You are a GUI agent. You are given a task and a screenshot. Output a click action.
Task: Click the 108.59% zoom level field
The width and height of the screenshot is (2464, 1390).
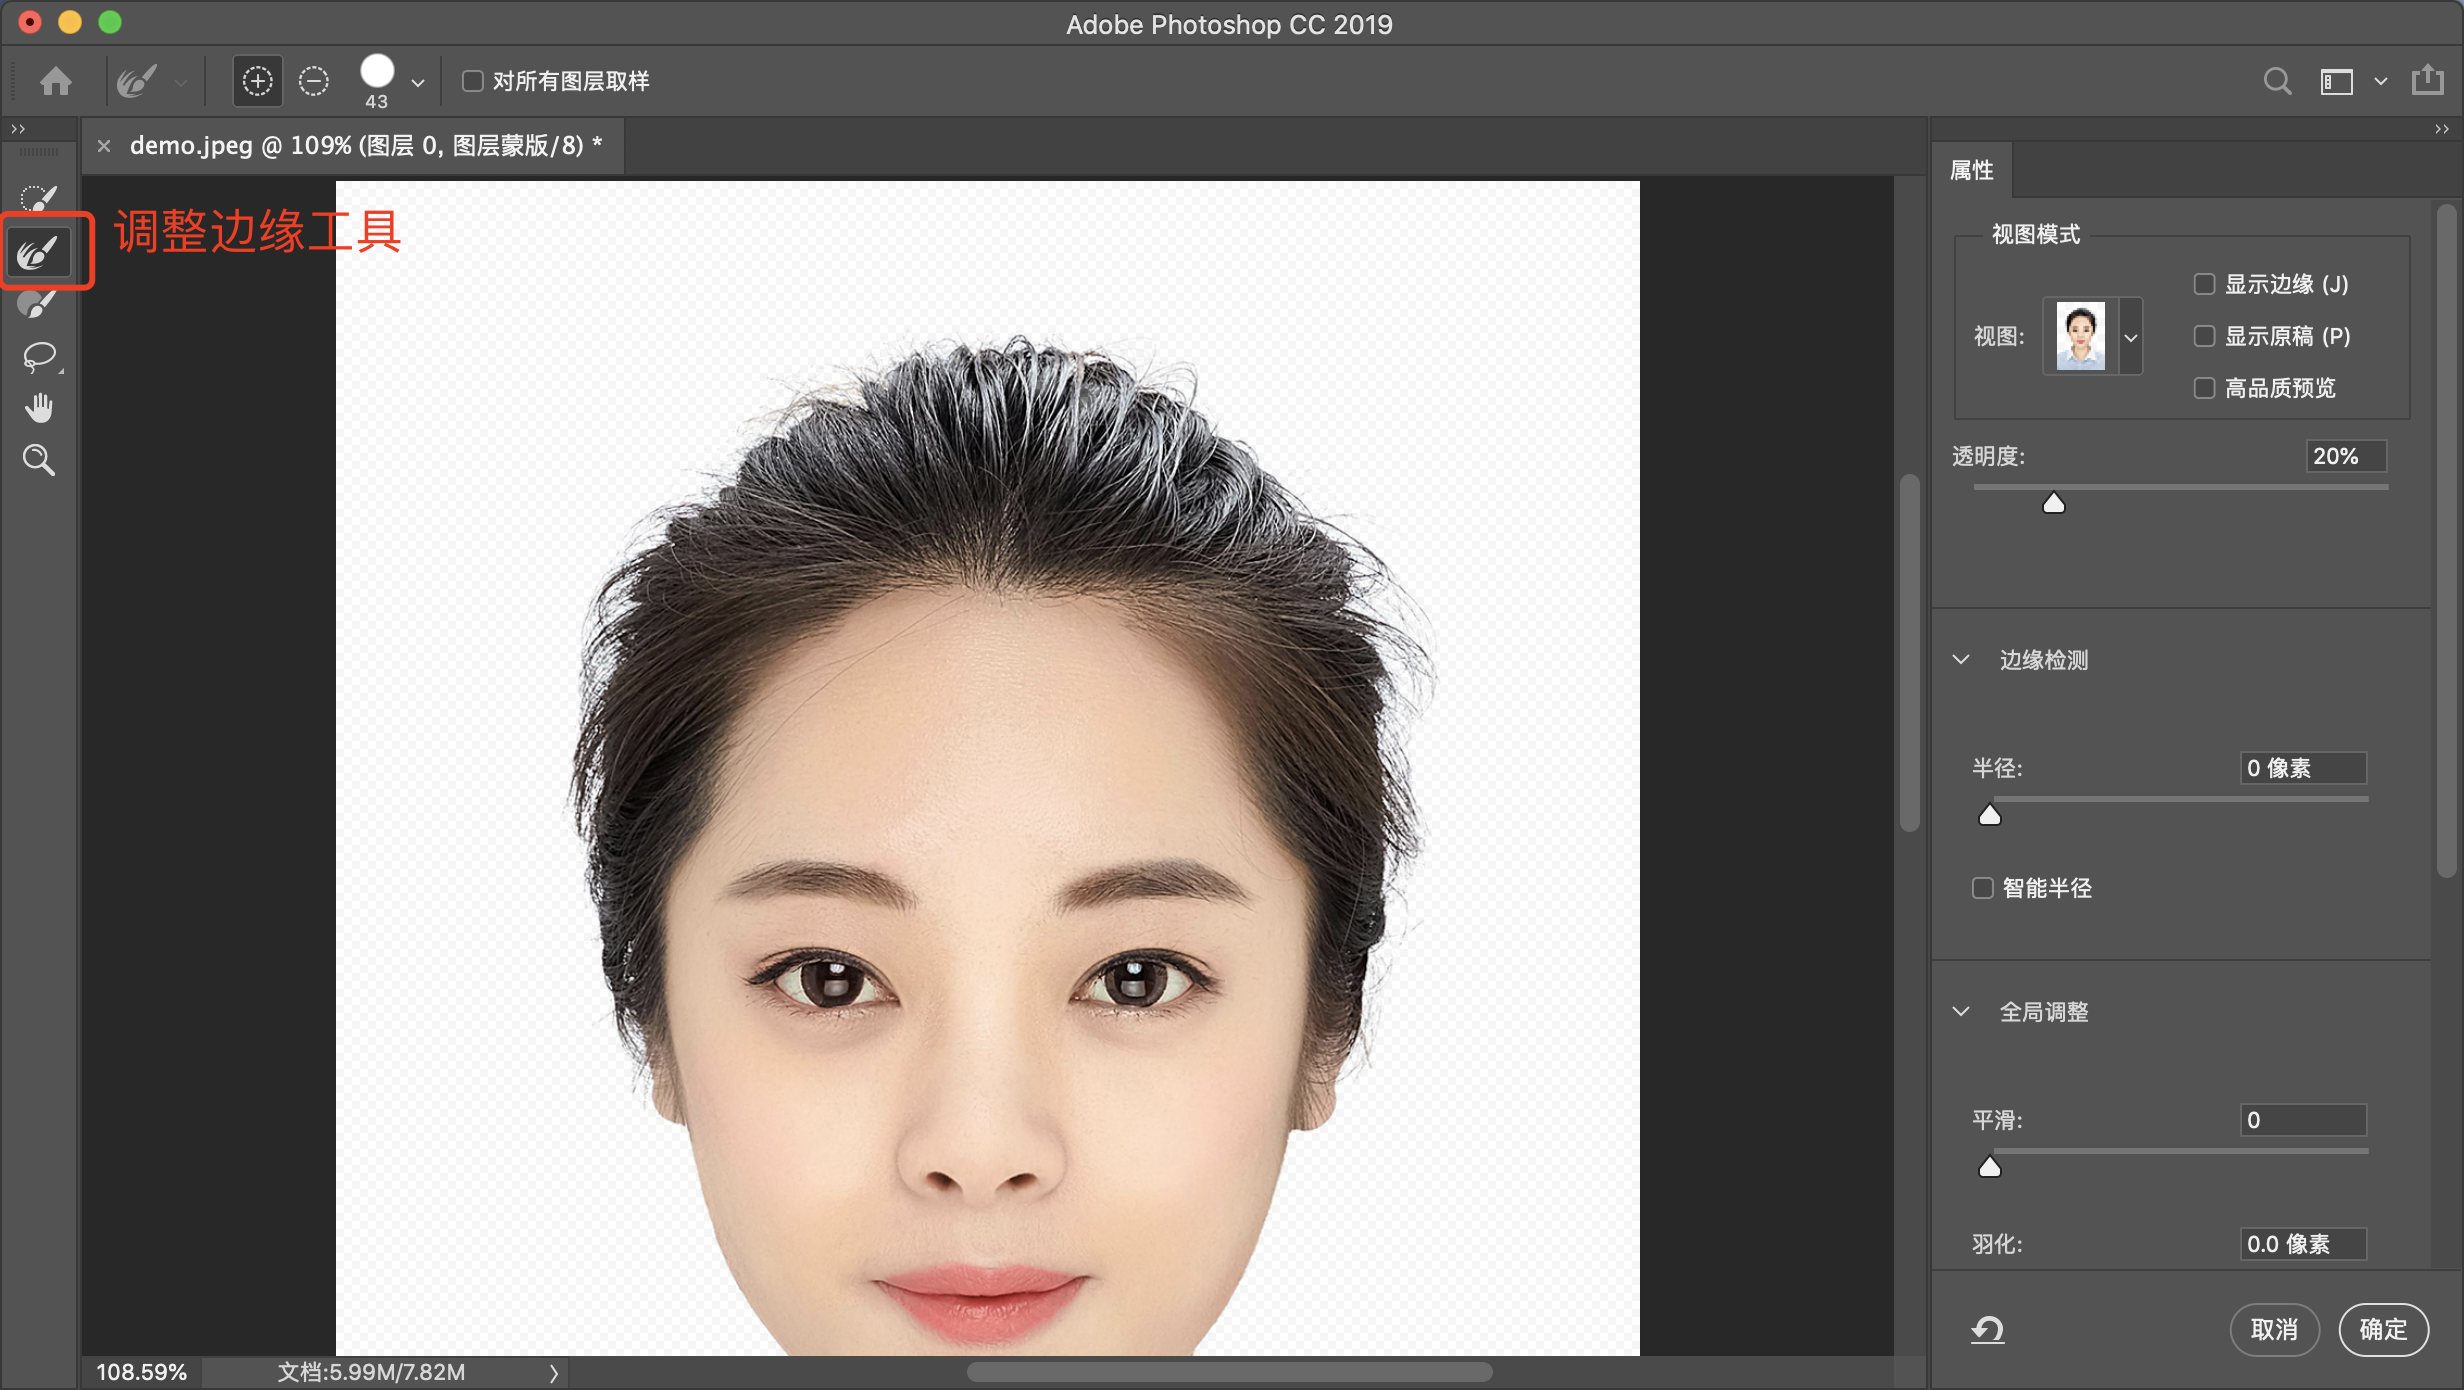coord(141,1372)
